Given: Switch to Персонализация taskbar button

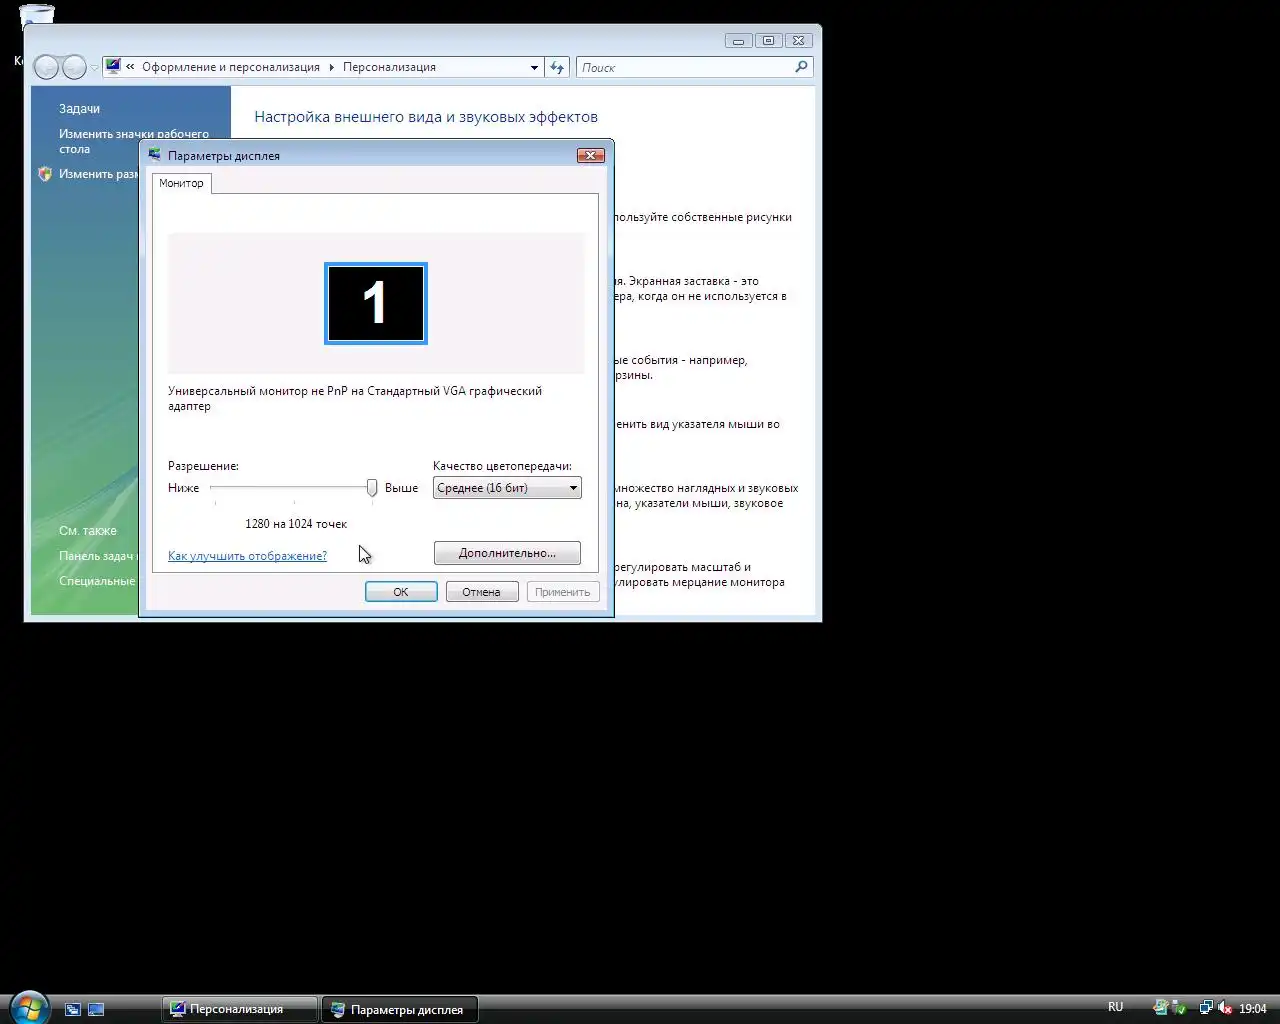Looking at the screenshot, I should coord(240,1009).
